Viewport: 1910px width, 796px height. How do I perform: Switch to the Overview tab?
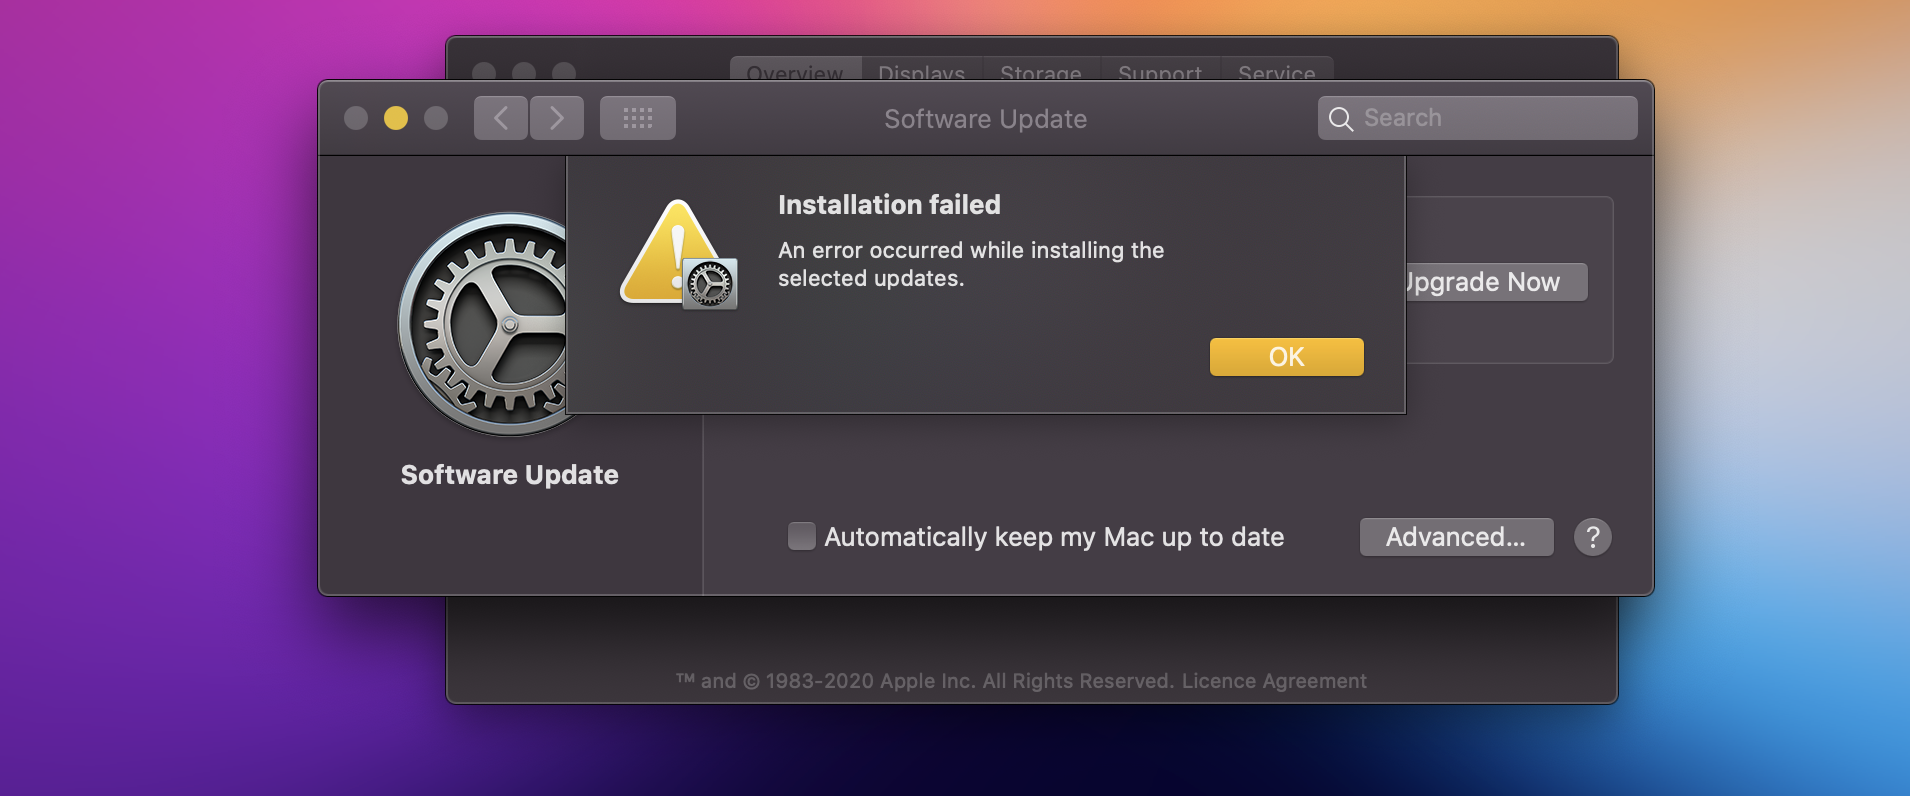point(795,71)
